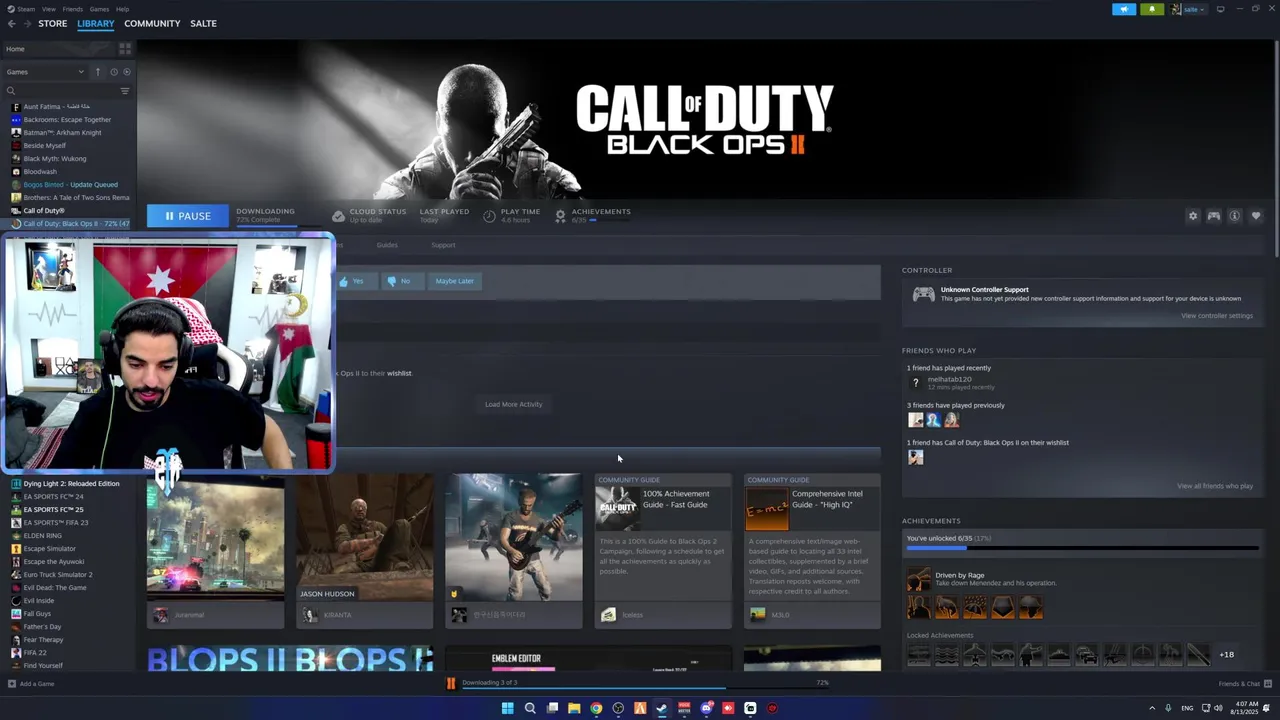
Task: Show hidden system tray icons chevron
Action: [1151, 708]
